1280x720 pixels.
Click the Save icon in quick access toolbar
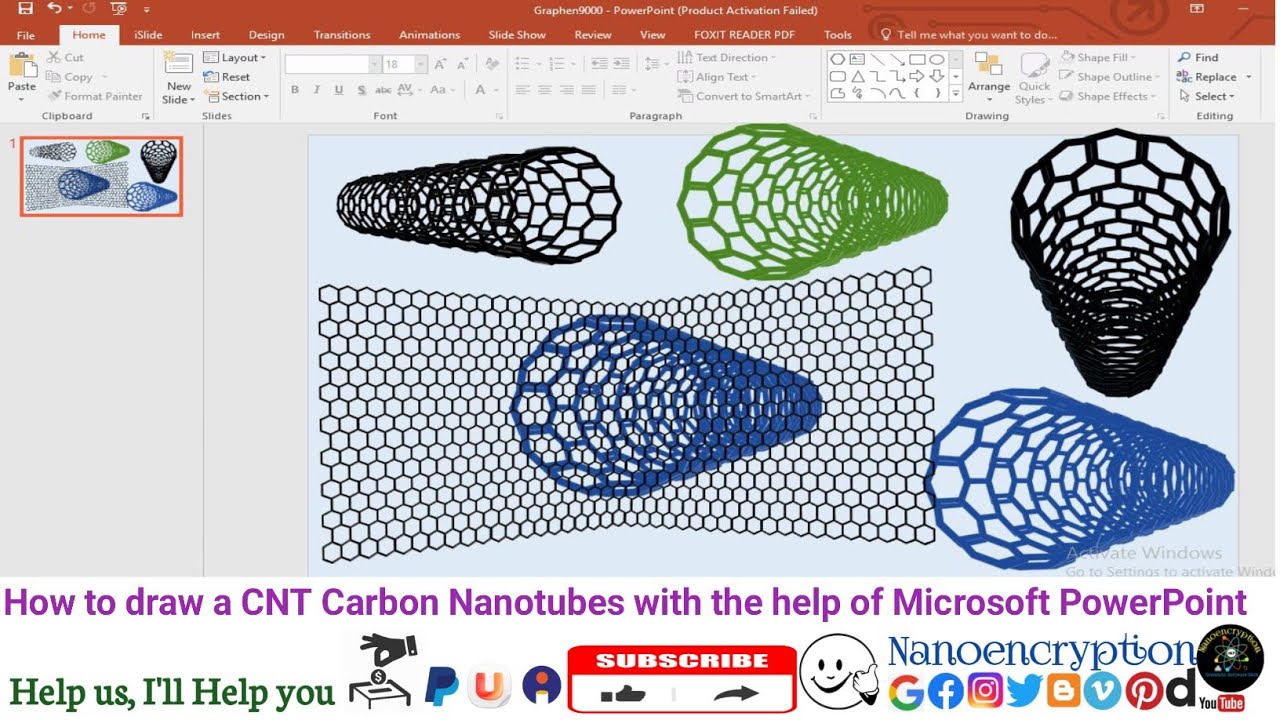pos(25,9)
